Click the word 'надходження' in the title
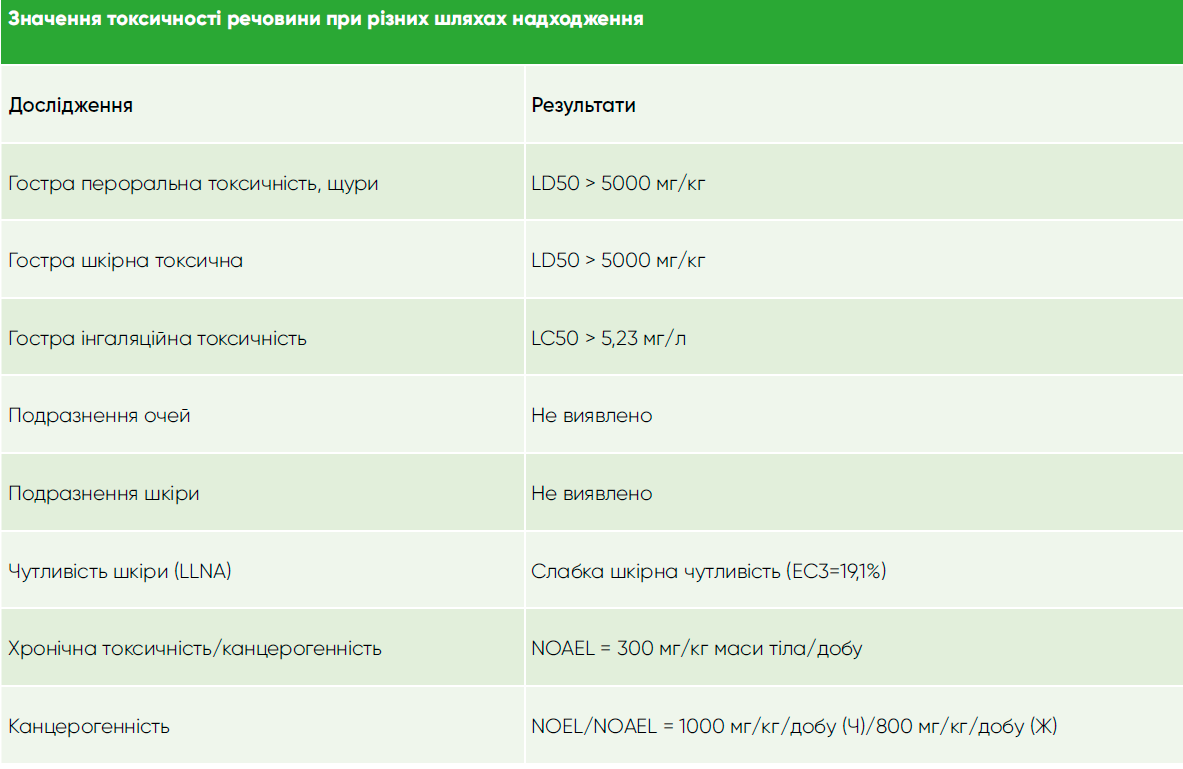Viewport: 1183px width, 769px height. [576, 20]
